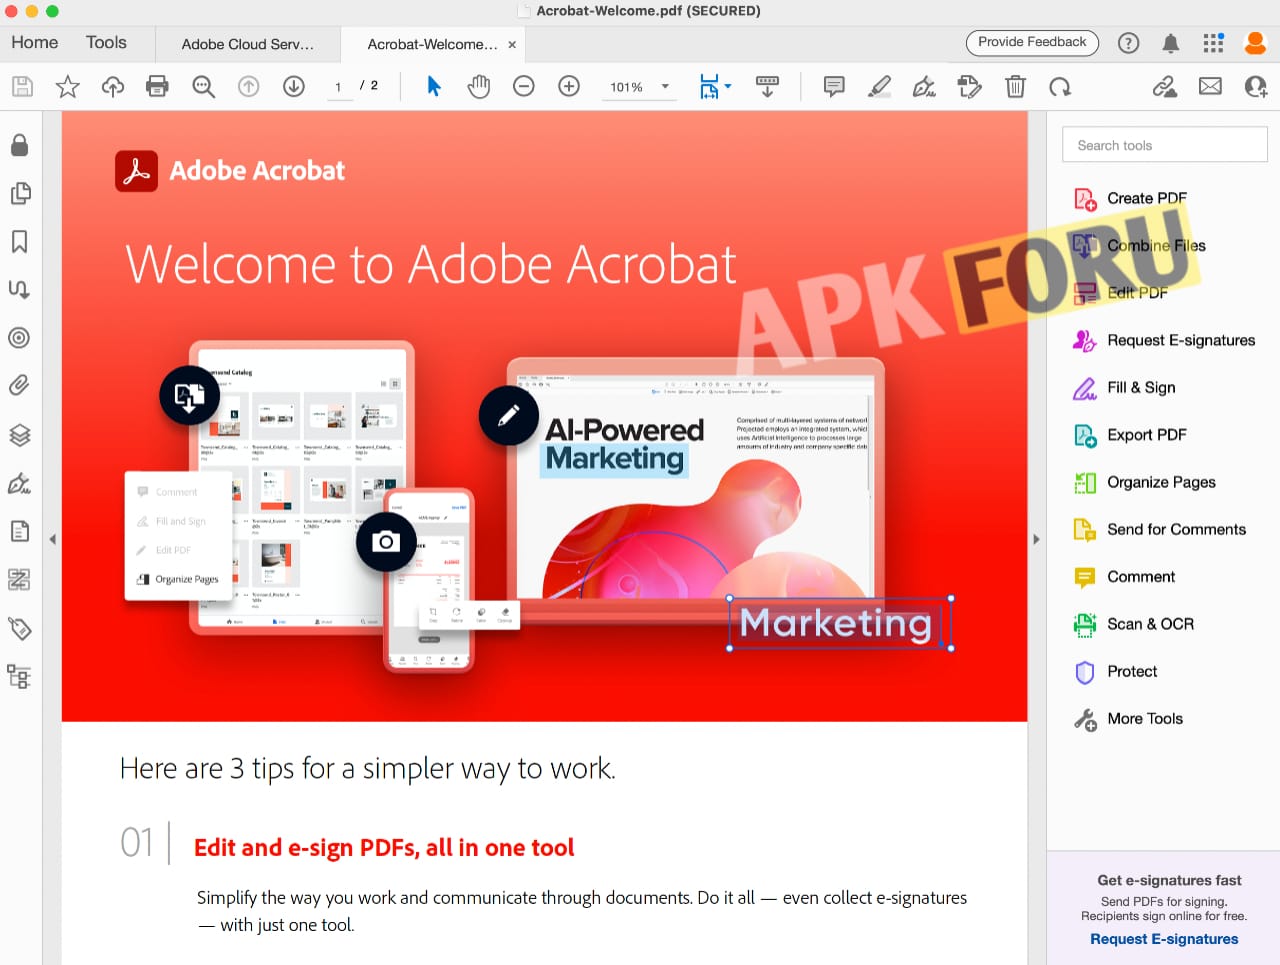Zoom in with the plus button

pyautogui.click(x=569, y=87)
